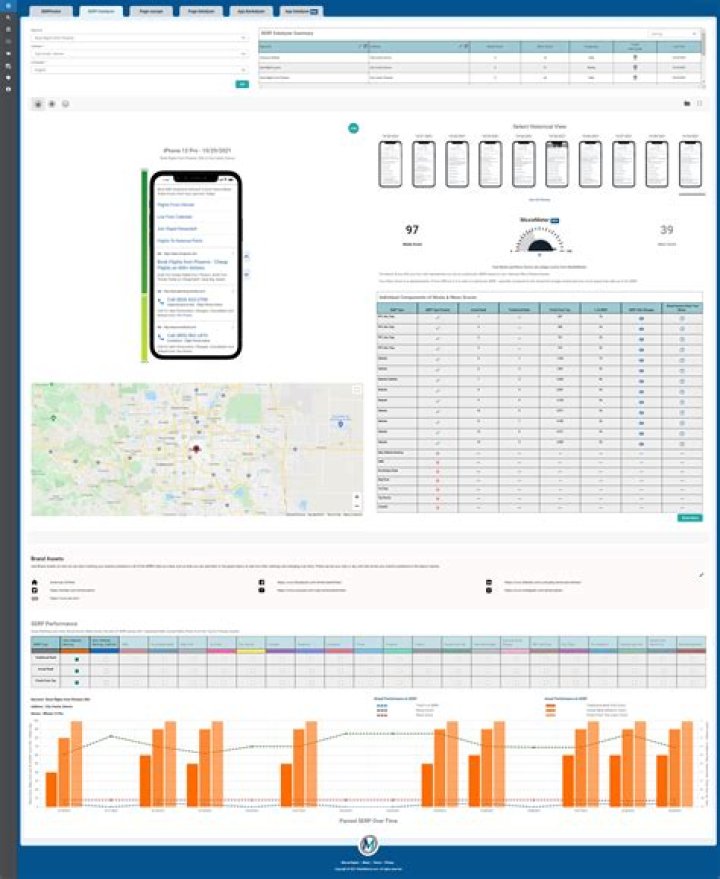
Task: Click the folder icon at toolbar right
Action: (686, 103)
